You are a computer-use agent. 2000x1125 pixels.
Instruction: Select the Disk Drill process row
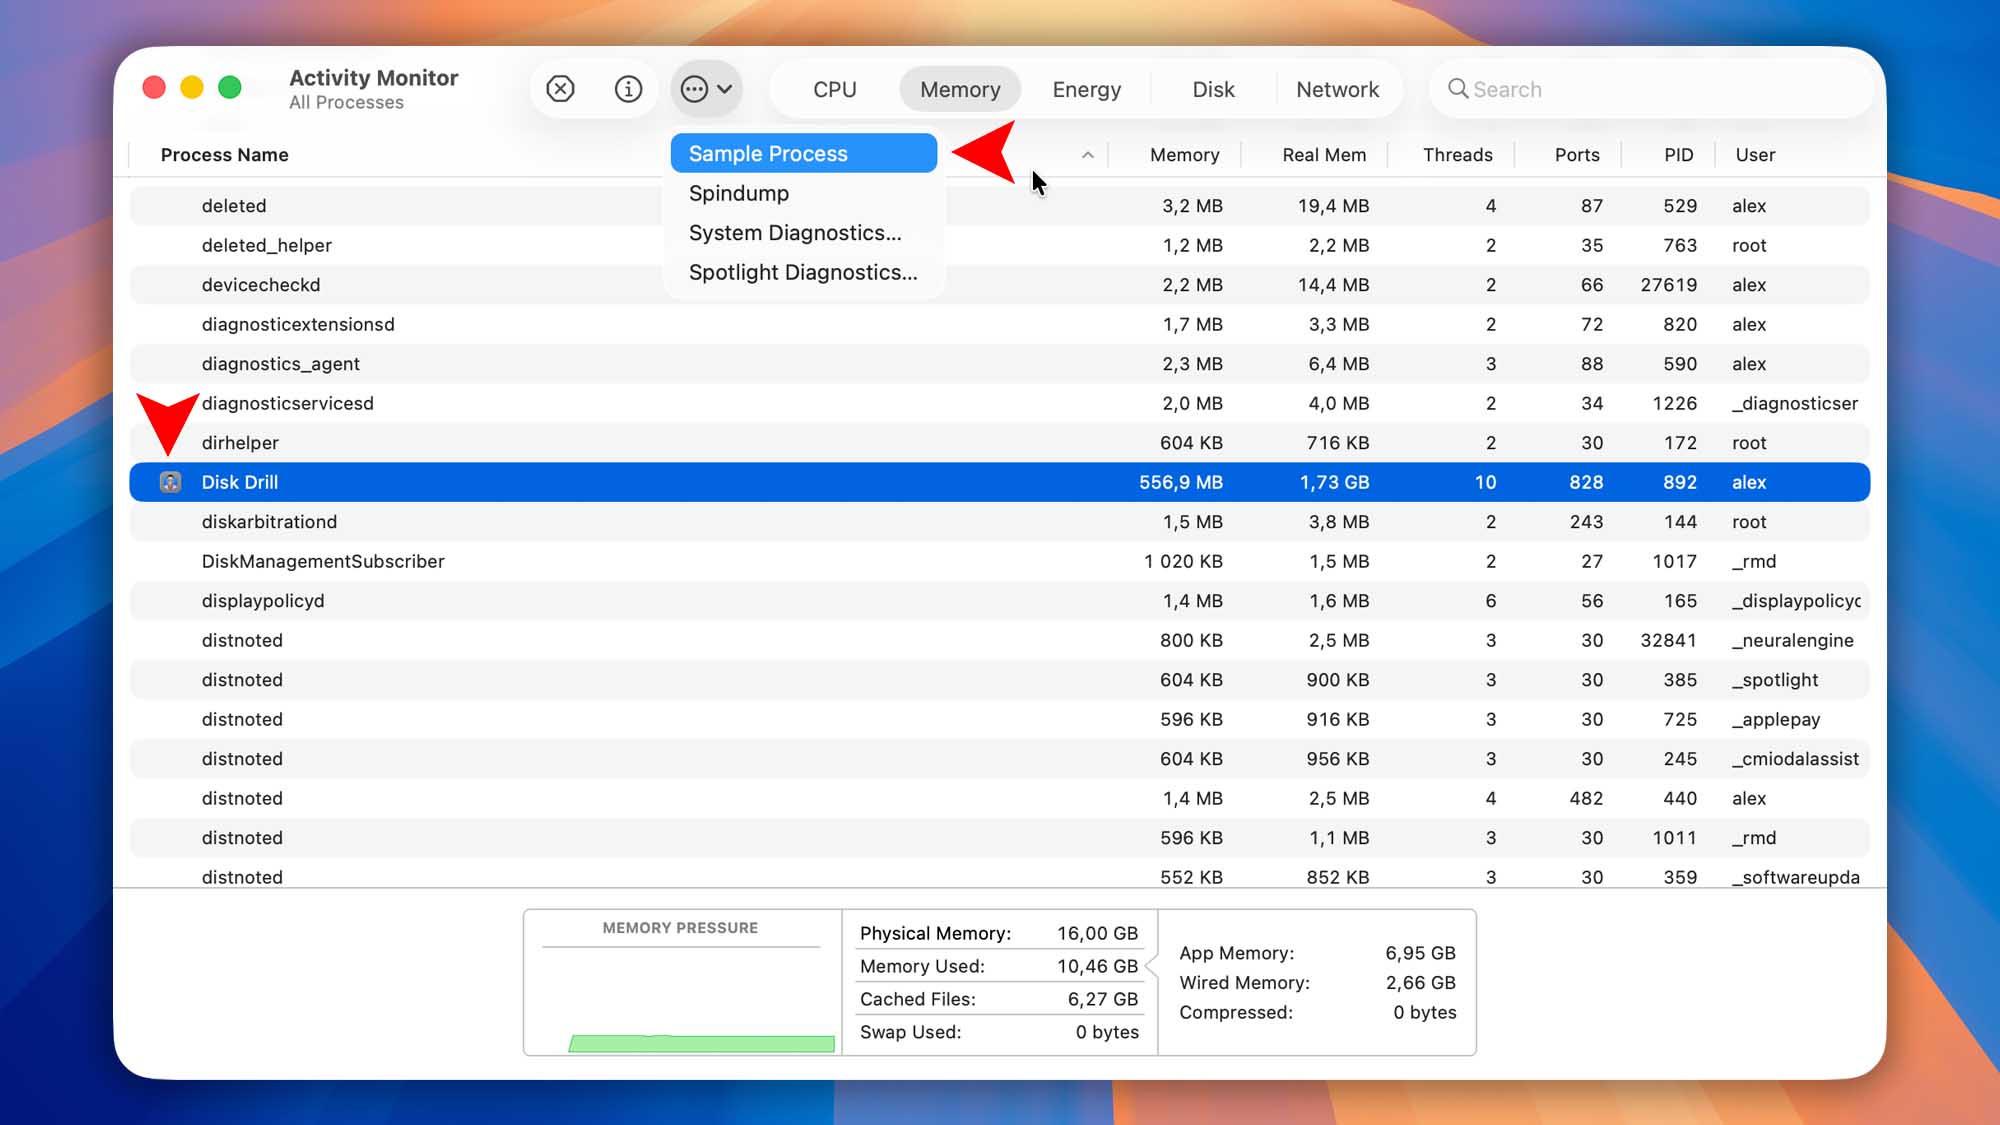(999, 482)
